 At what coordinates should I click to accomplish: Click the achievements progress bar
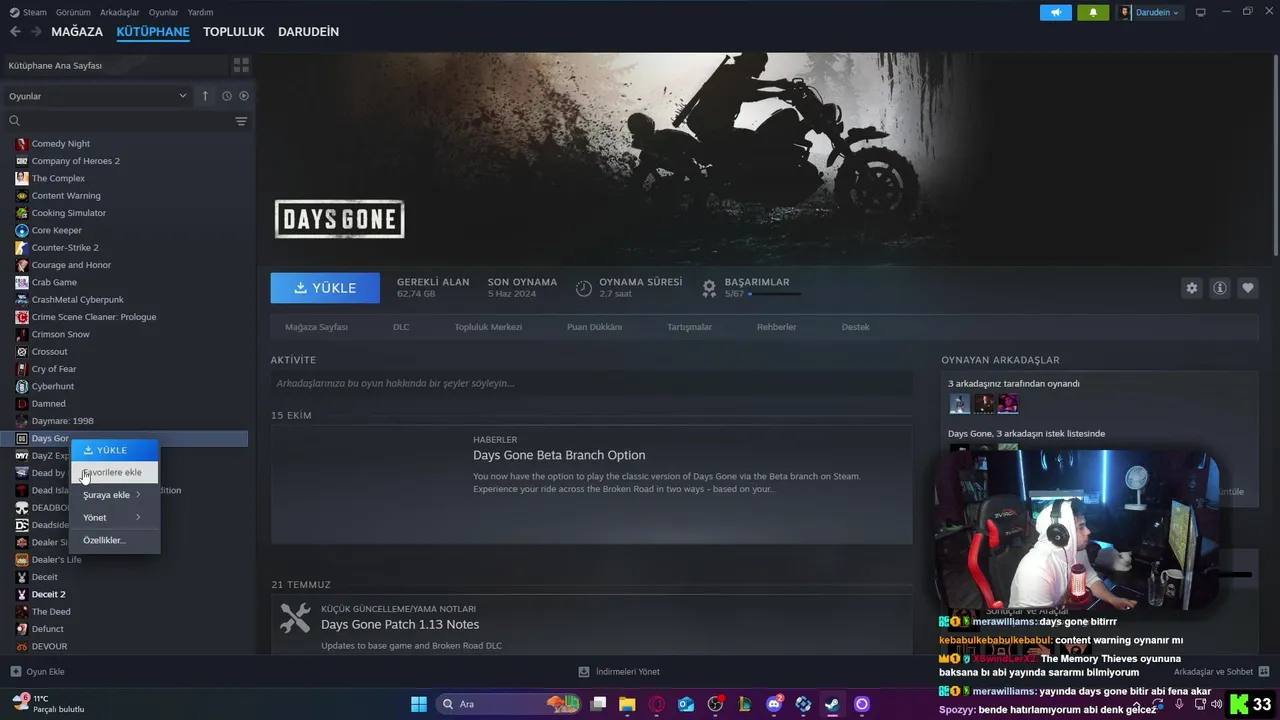pyautogui.click(x=774, y=294)
